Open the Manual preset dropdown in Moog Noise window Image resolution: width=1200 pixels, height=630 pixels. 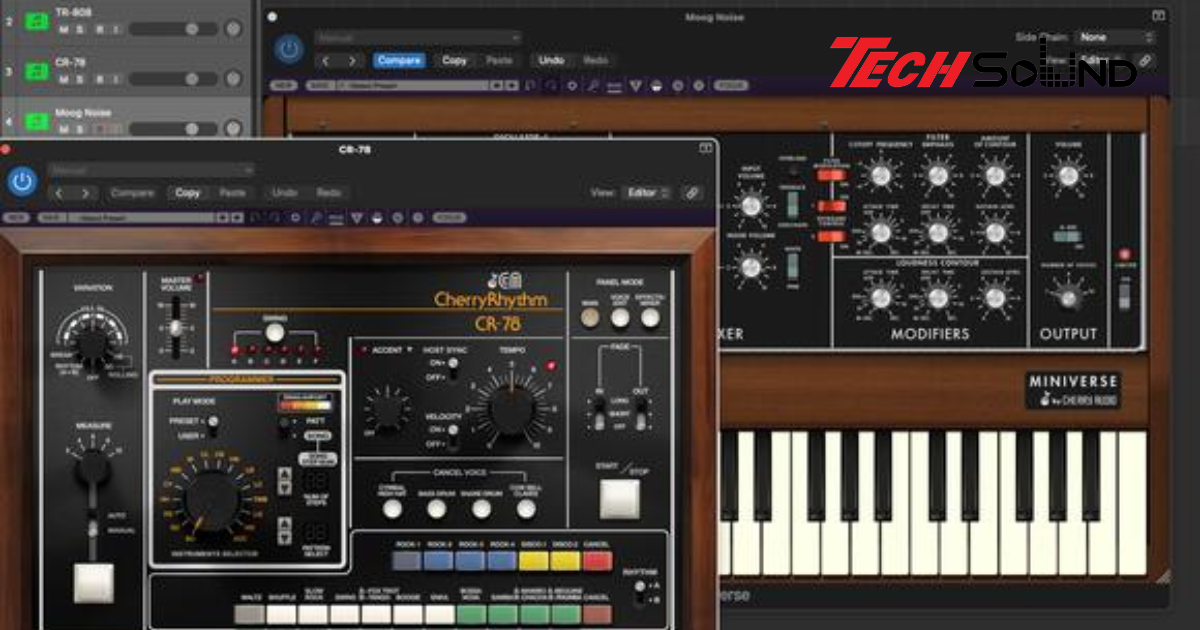(x=418, y=38)
